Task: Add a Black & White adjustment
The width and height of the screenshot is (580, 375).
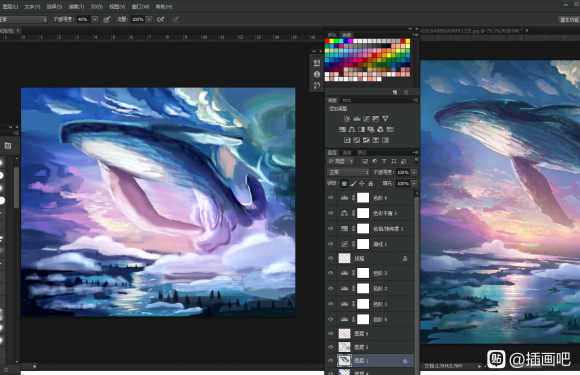Action: 361,129
